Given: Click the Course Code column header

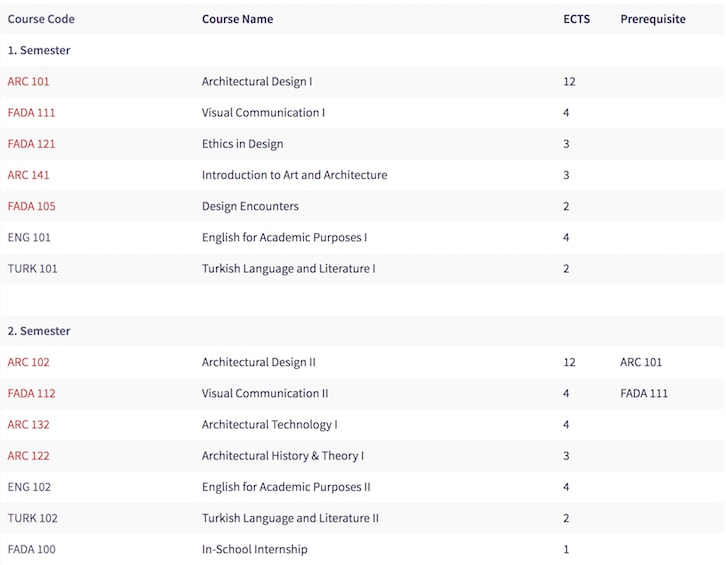Looking at the screenshot, I should [x=41, y=19].
